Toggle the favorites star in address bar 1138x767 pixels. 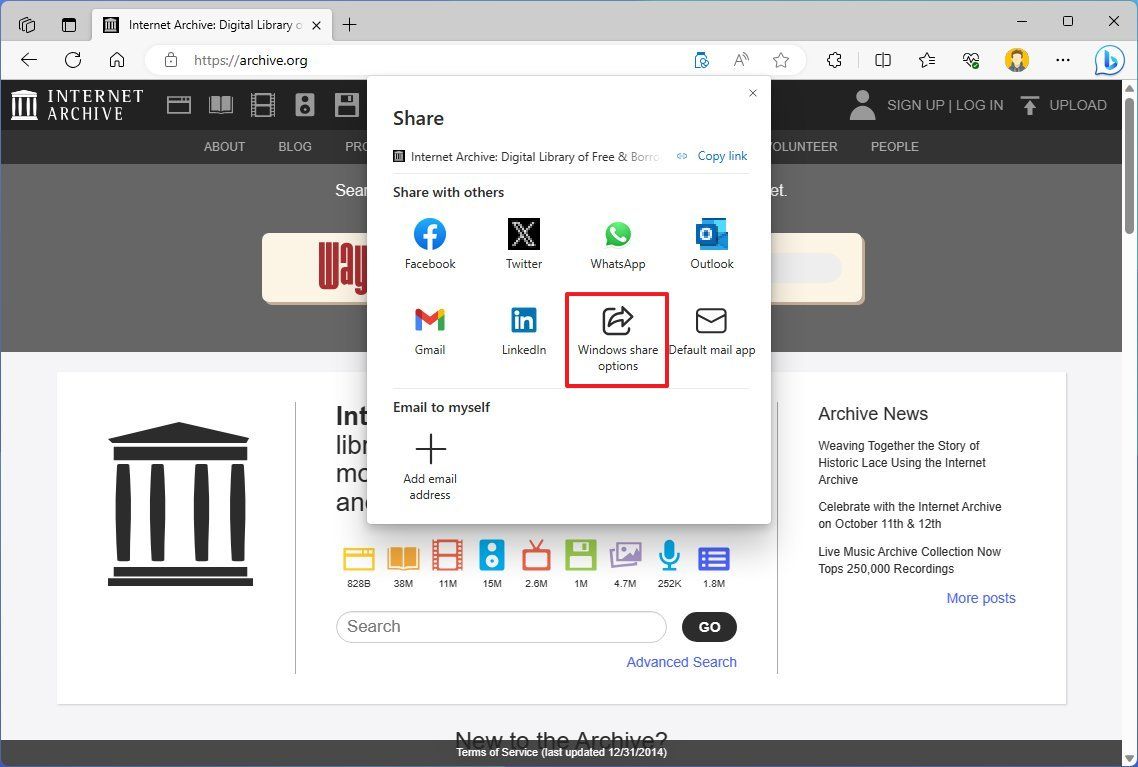point(781,60)
